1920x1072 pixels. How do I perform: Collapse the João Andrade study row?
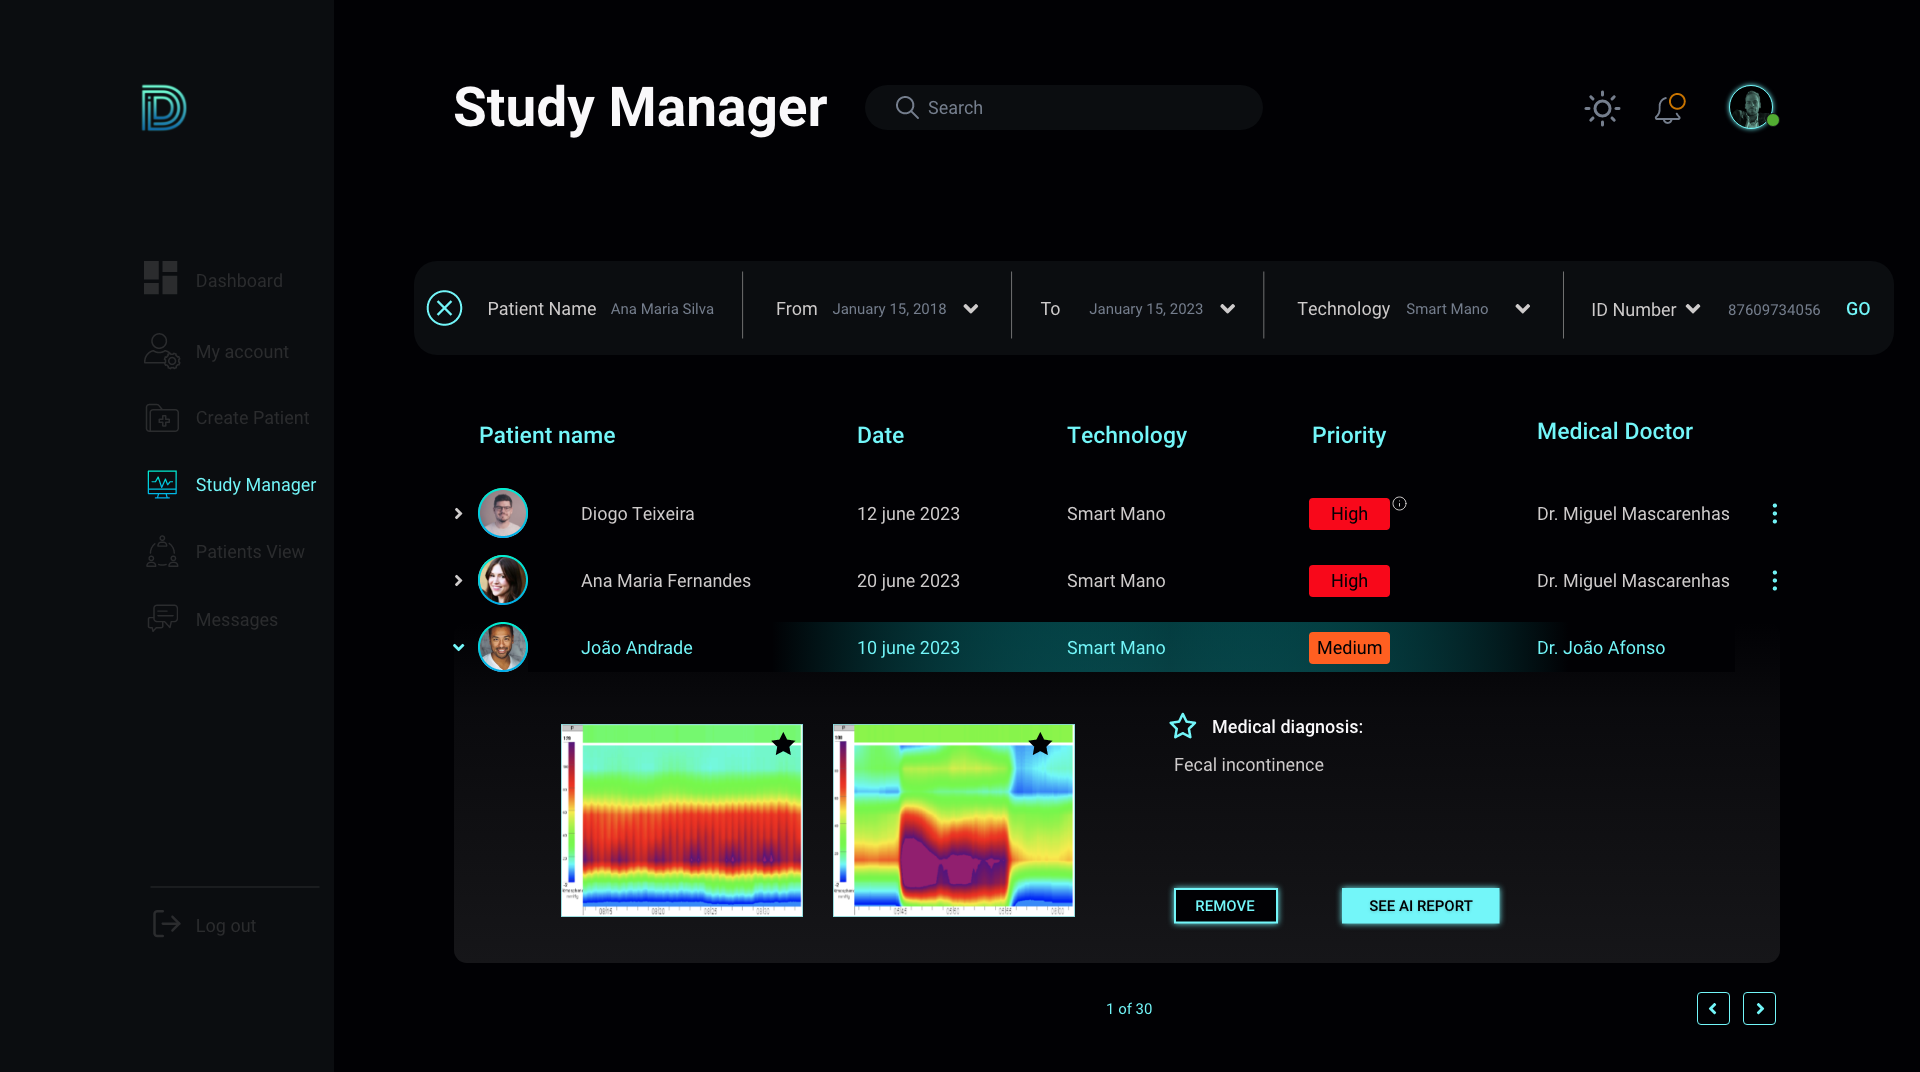(458, 648)
